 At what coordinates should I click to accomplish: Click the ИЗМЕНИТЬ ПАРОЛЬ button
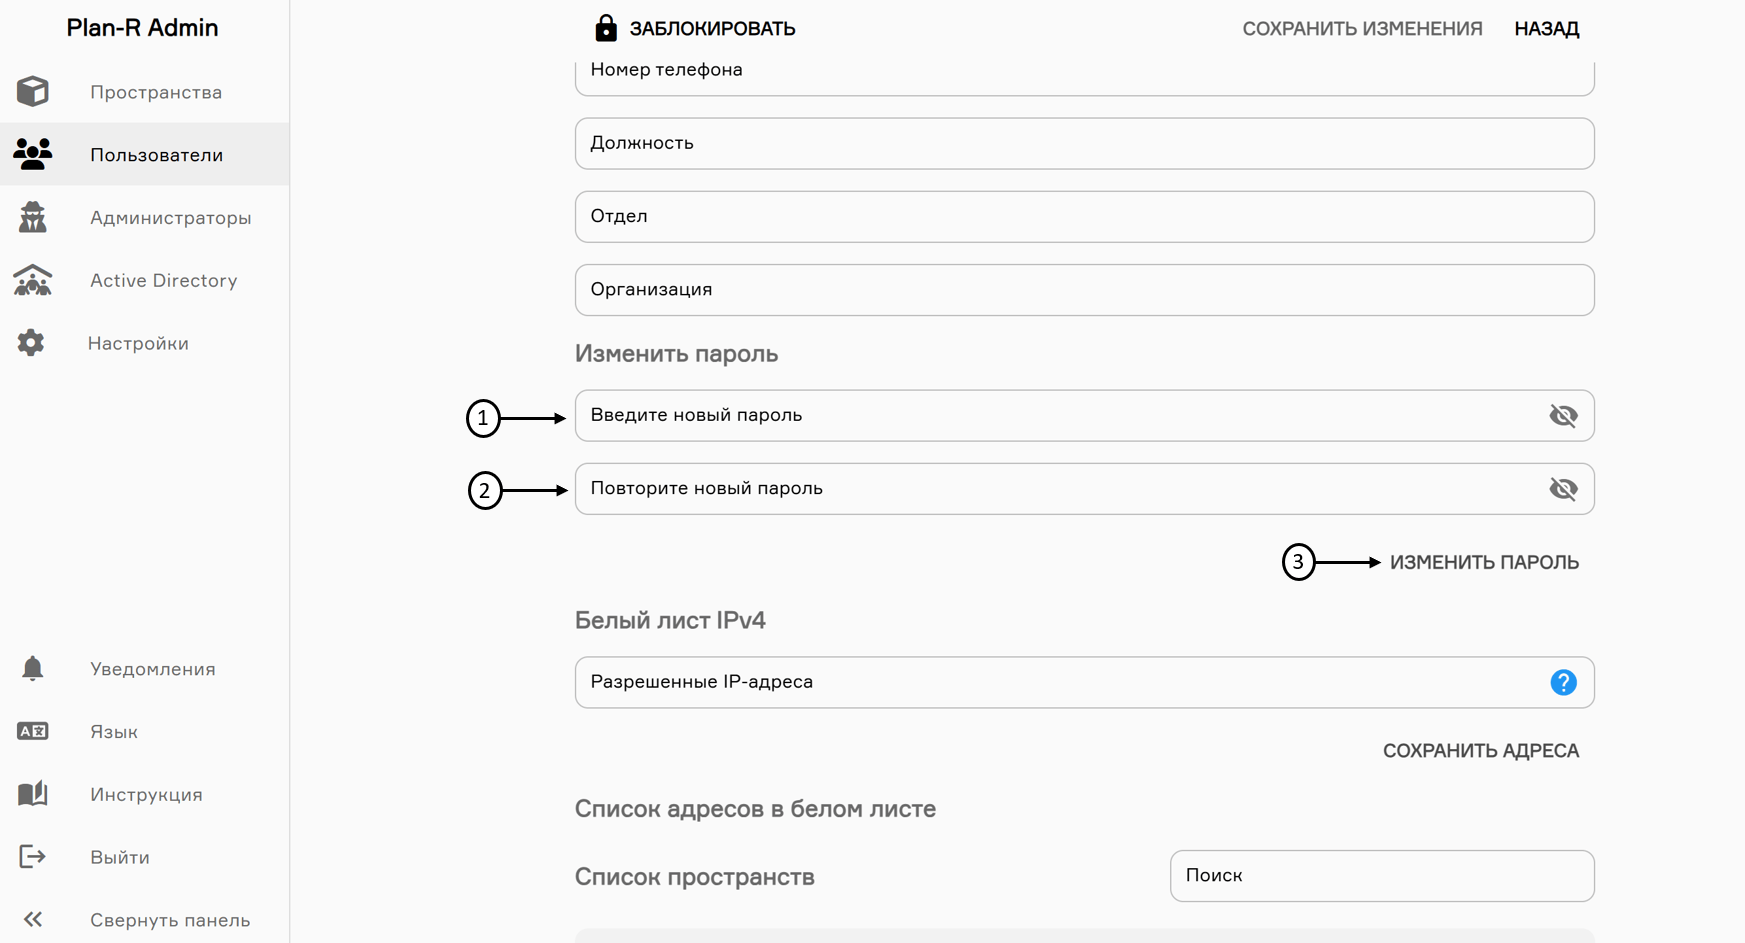(x=1484, y=562)
